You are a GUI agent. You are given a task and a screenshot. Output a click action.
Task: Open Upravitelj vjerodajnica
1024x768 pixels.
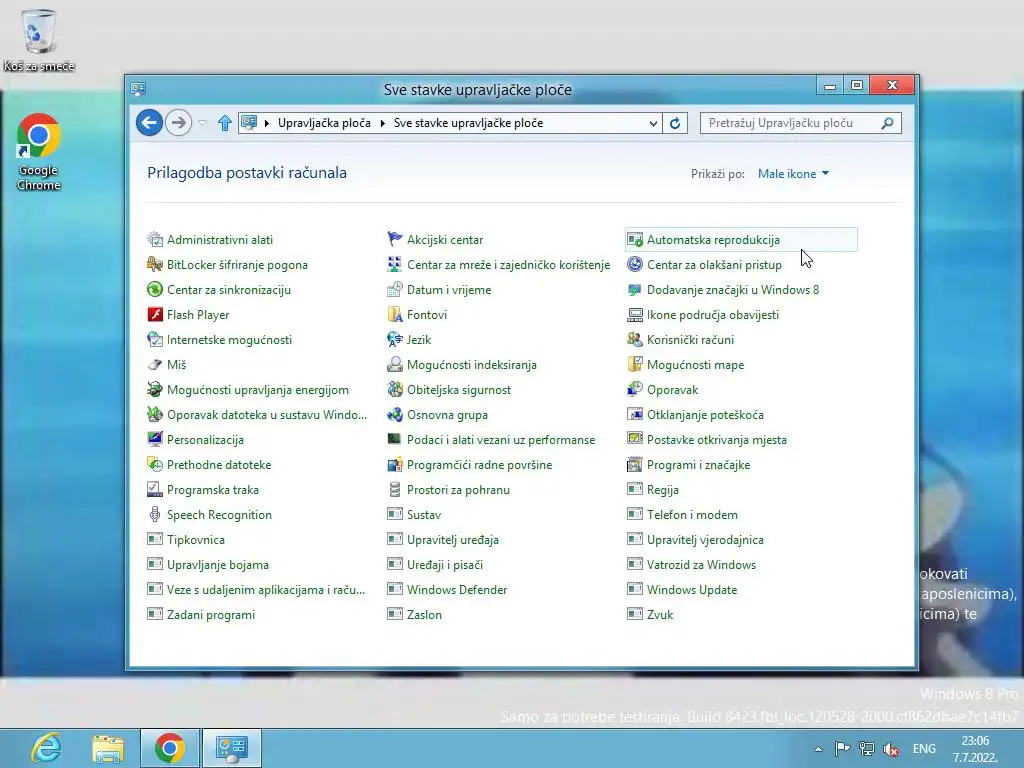tap(705, 540)
